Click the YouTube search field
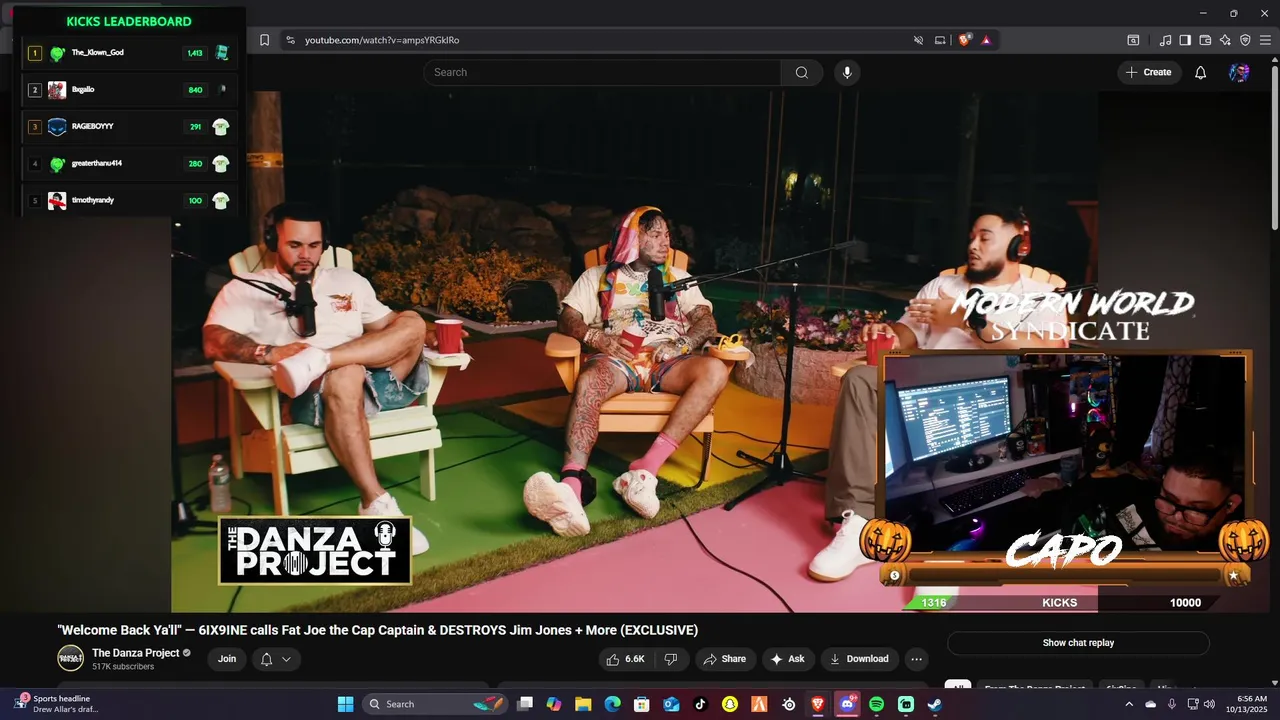Image resolution: width=1280 pixels, height=720 pixels. (602, 72)
